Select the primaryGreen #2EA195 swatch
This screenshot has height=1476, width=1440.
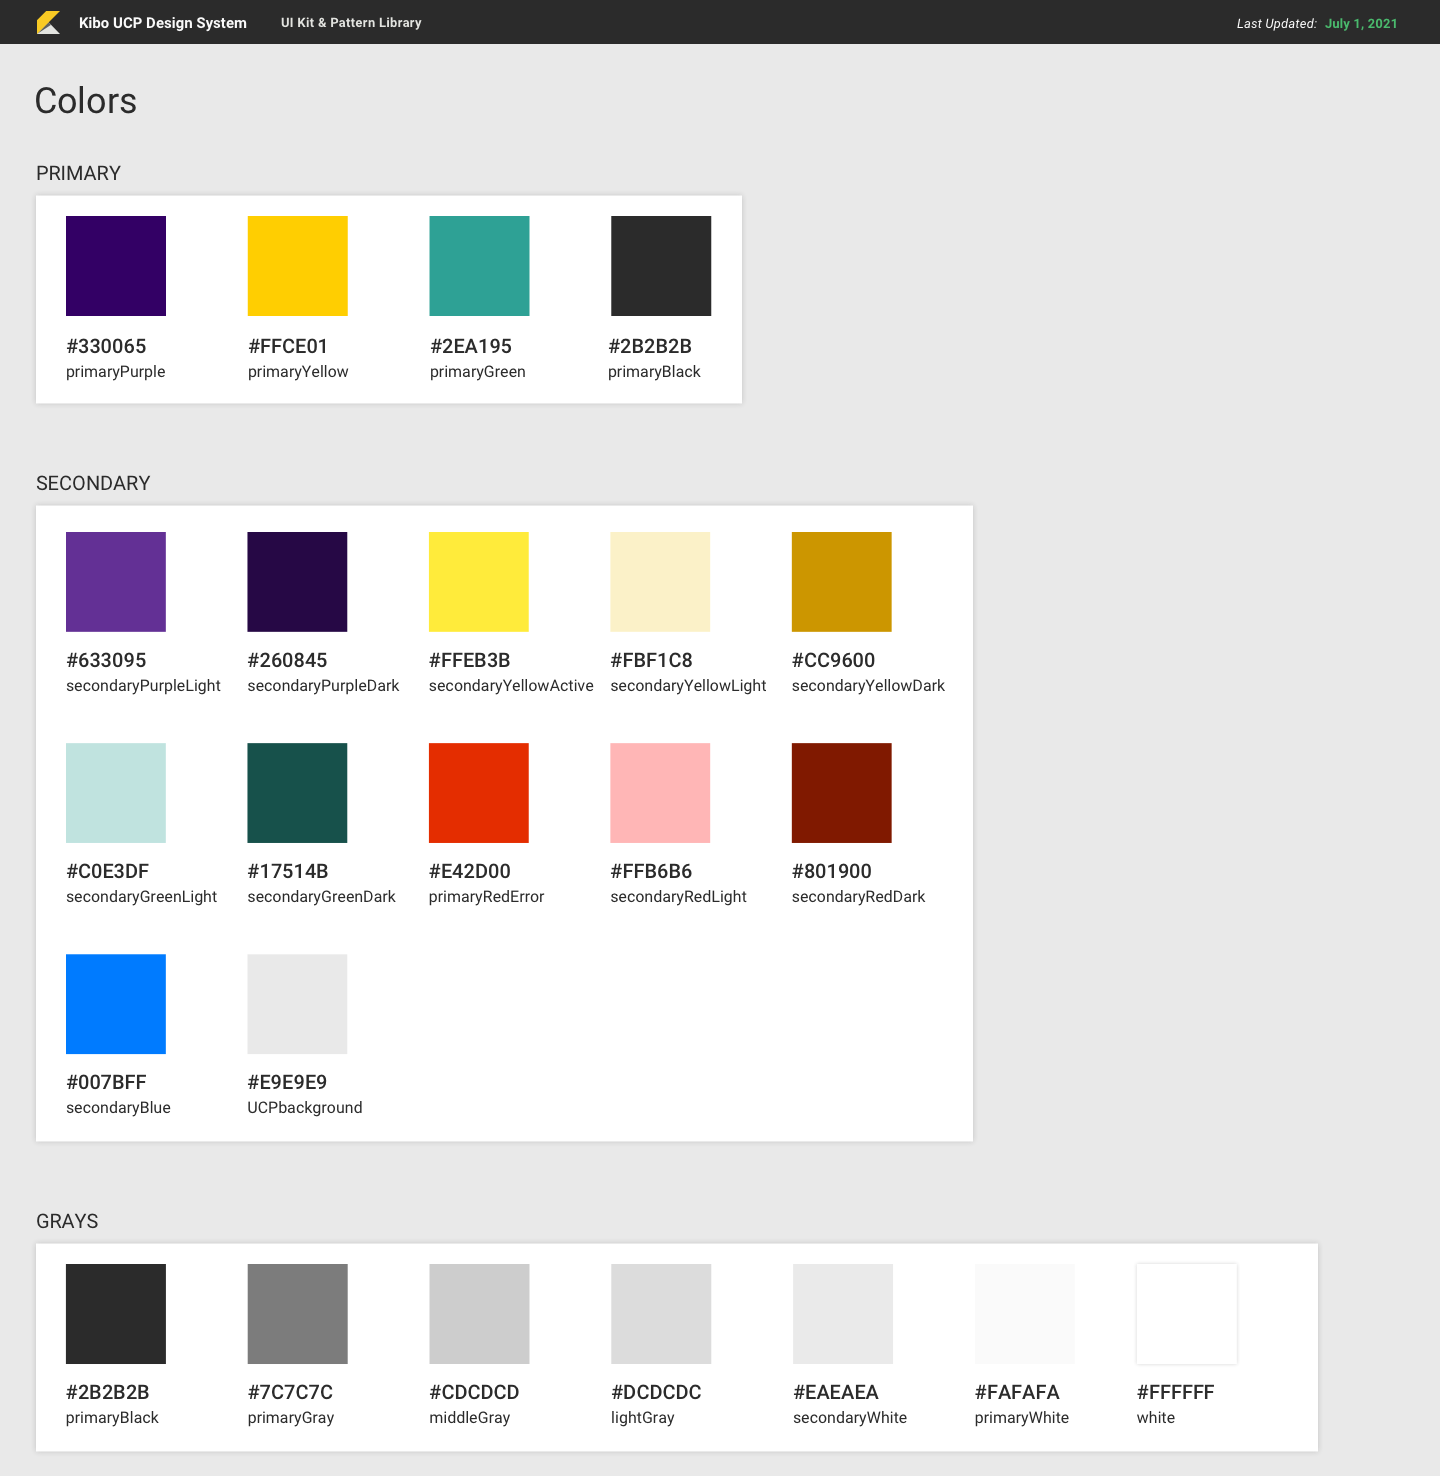pyautogui.click(x=479, y=266)
